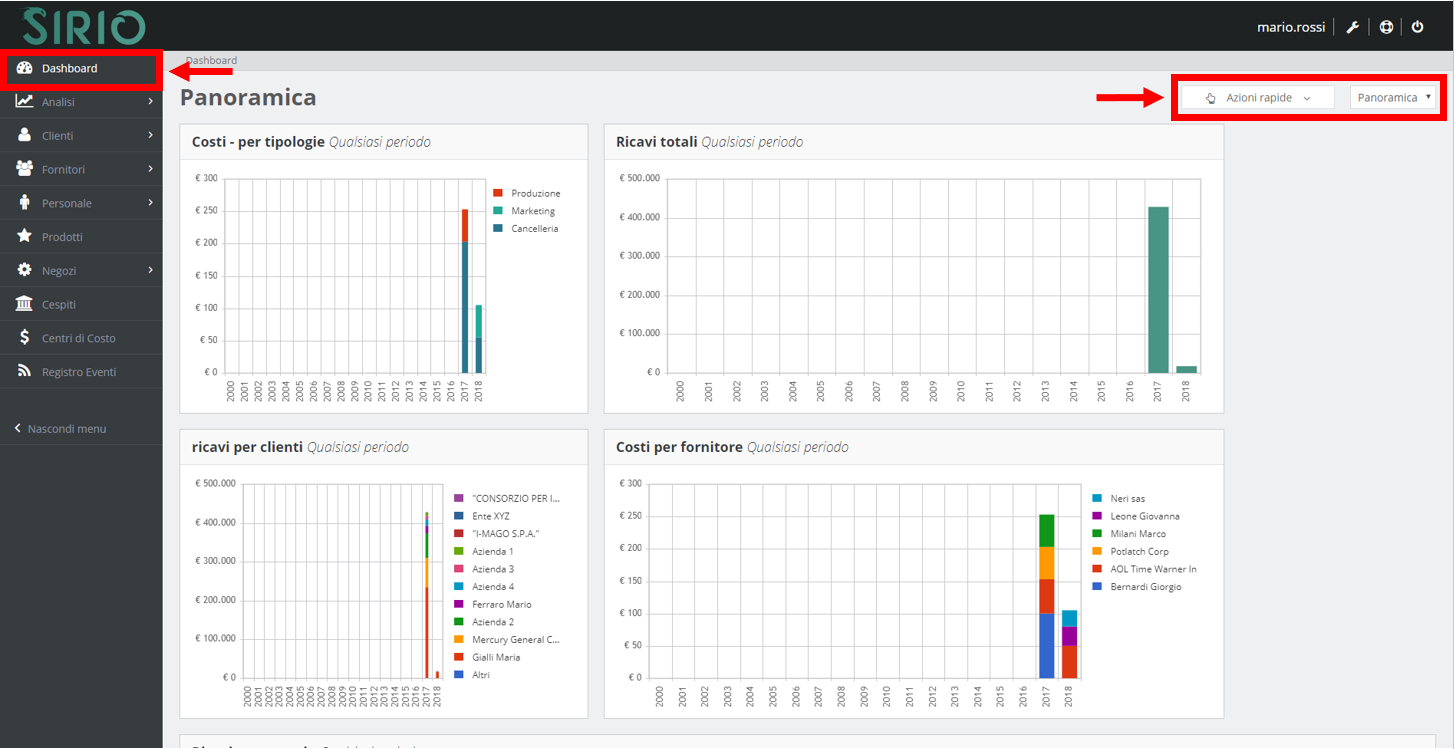This screenshot has width=1454, height=749.
Task: Open the language globe icon
Action: pyautogui.click(x=1386, y=26)
